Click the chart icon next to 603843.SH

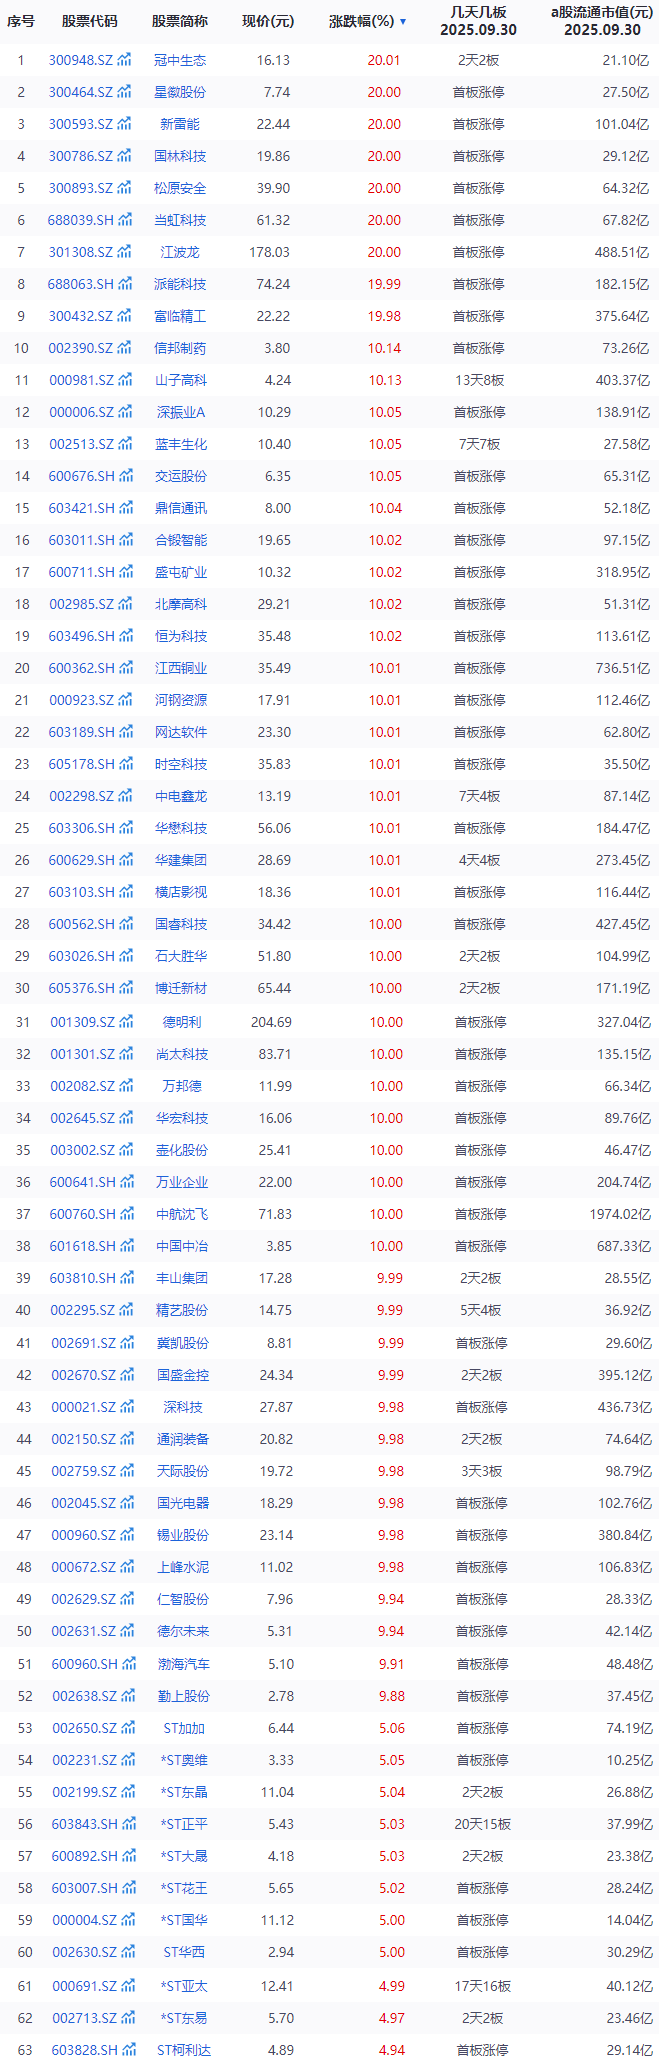point(128,1824)
